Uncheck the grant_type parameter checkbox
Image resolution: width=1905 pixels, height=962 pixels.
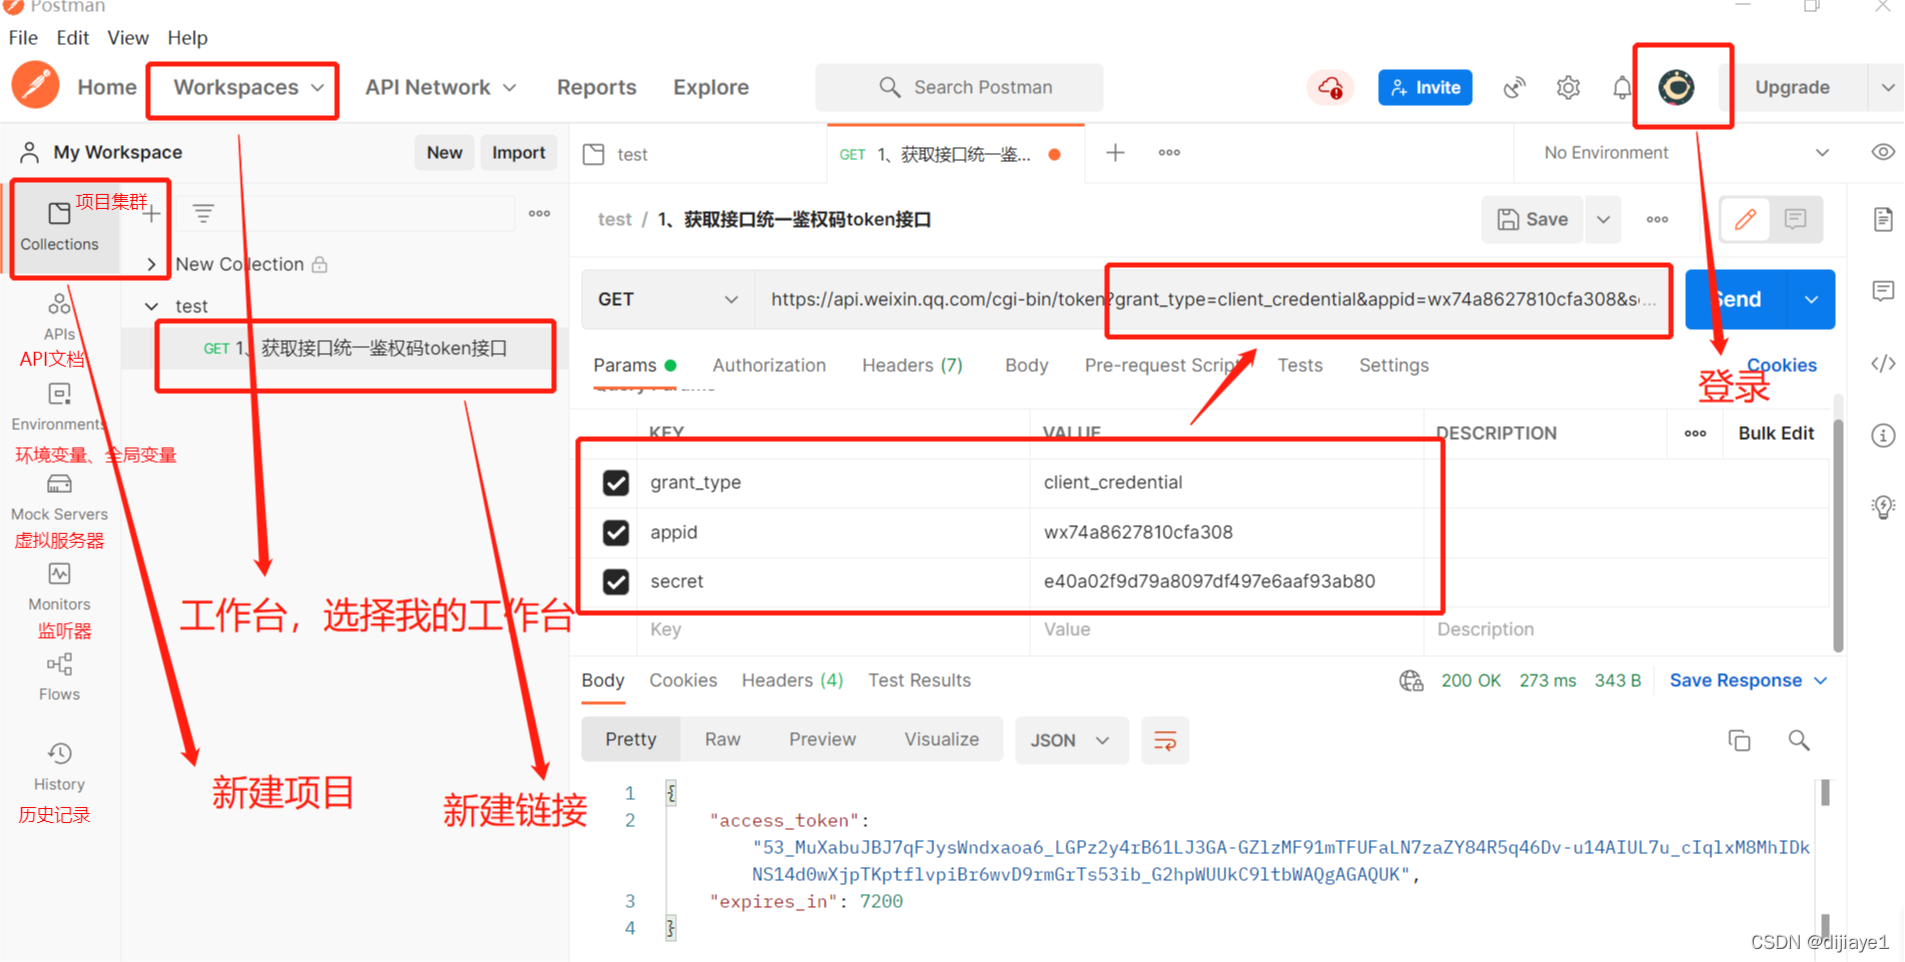[x=616, y=483]
